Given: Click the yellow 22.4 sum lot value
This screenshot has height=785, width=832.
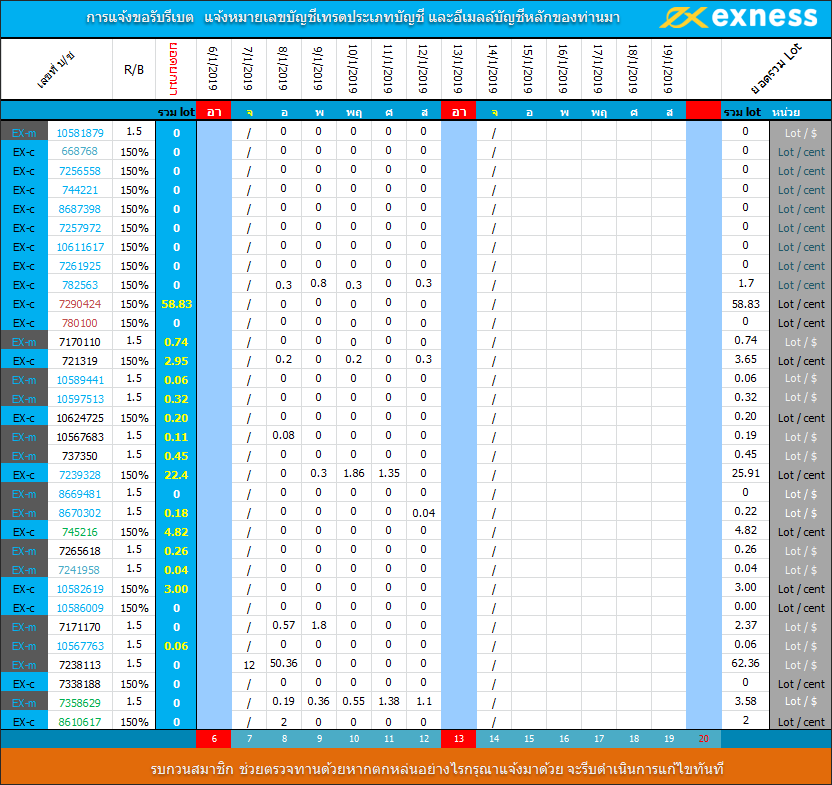Looking at the screenshot, I should click(x=176, y=475).
